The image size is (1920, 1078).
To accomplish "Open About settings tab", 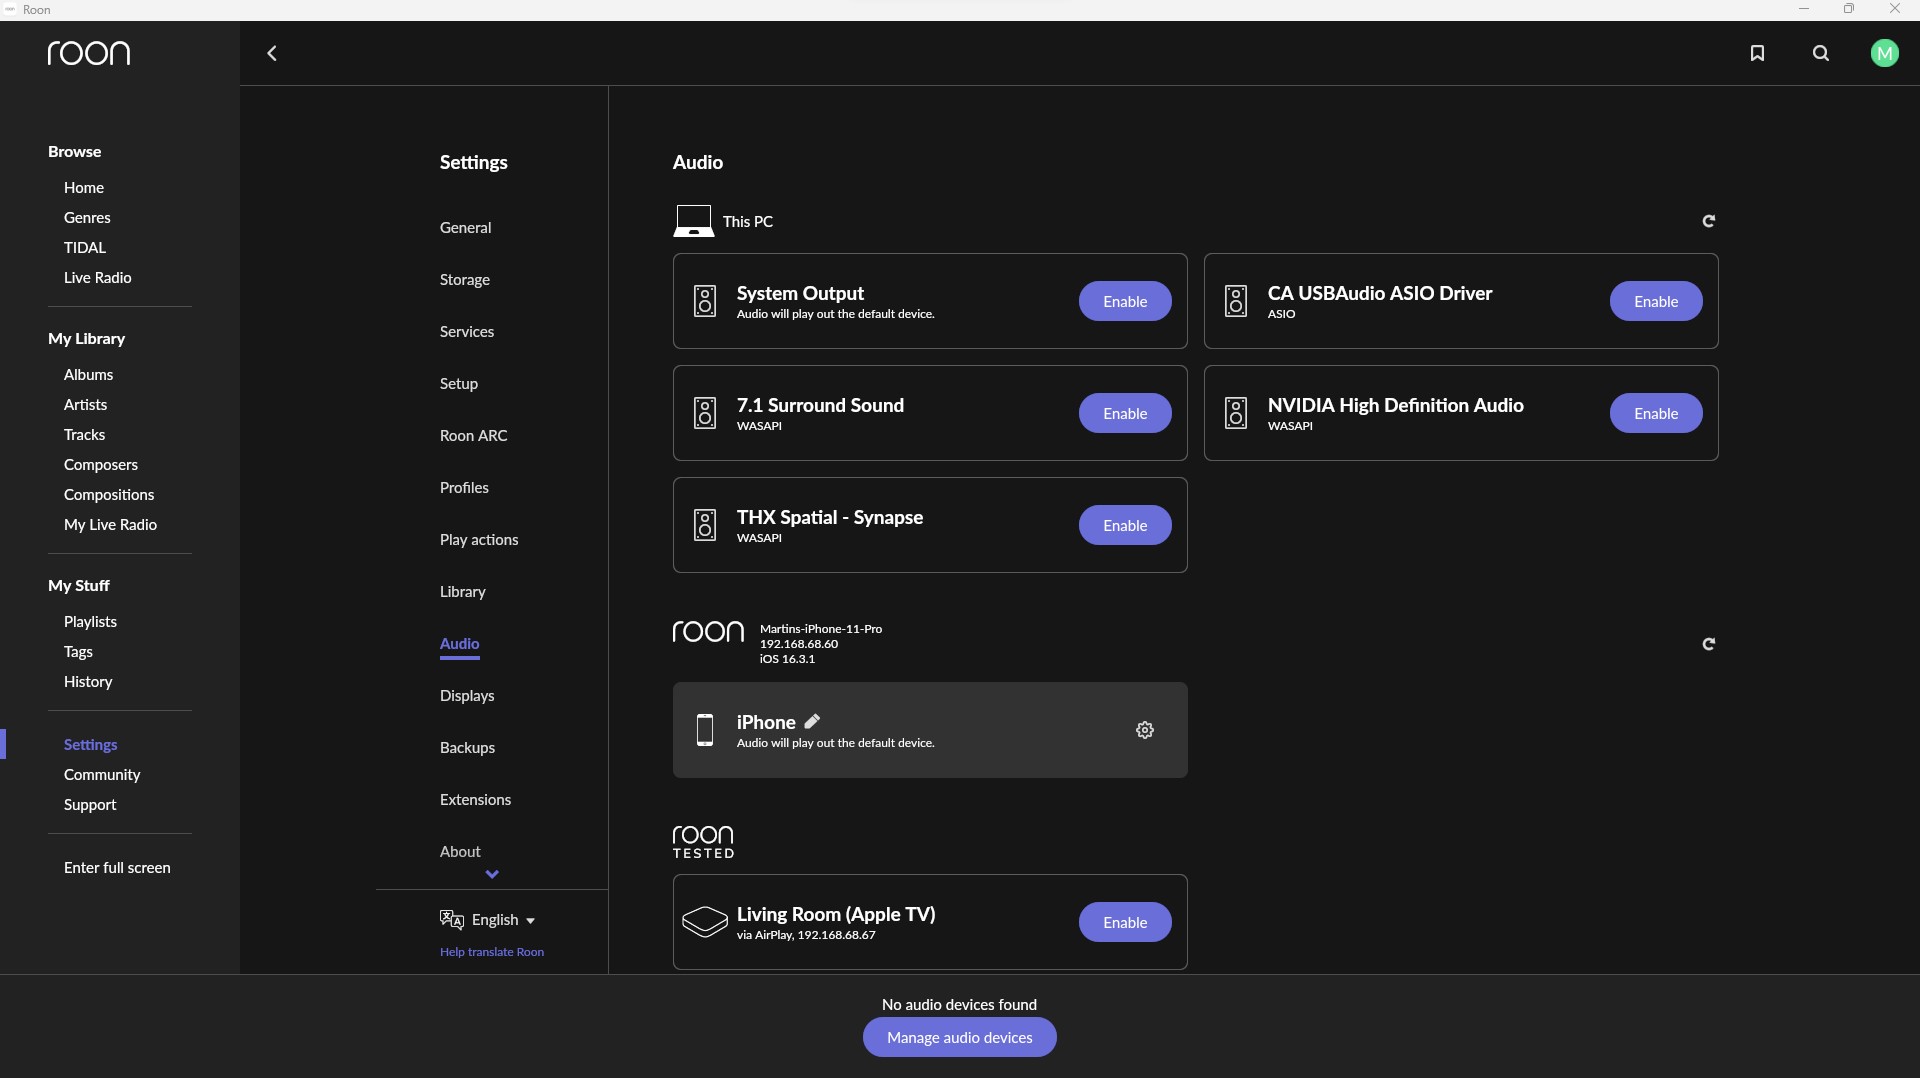I will (x=460, y=852).
